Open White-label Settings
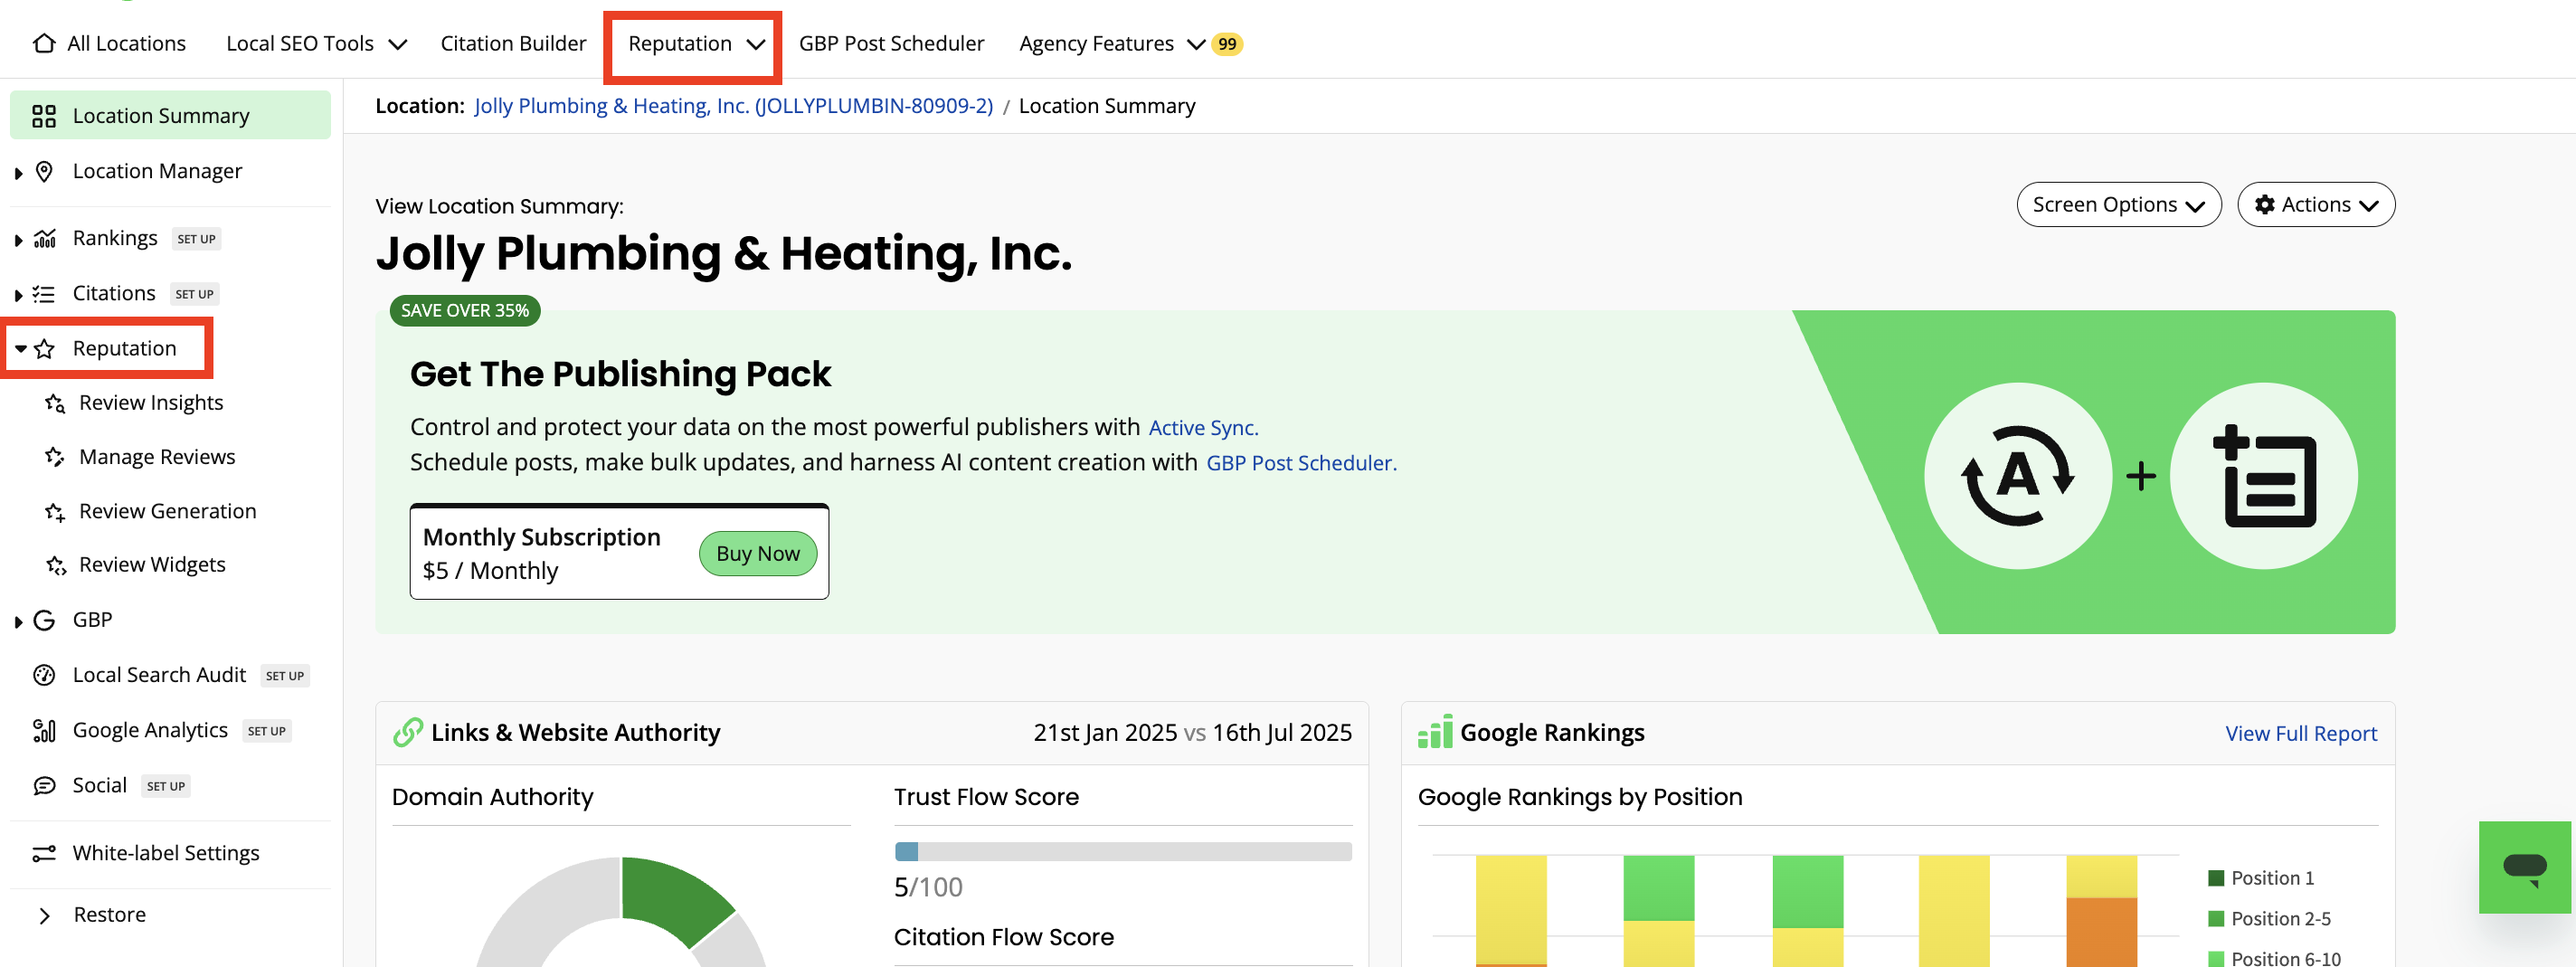Screen dimensions: 2576x967 [166, 852]
